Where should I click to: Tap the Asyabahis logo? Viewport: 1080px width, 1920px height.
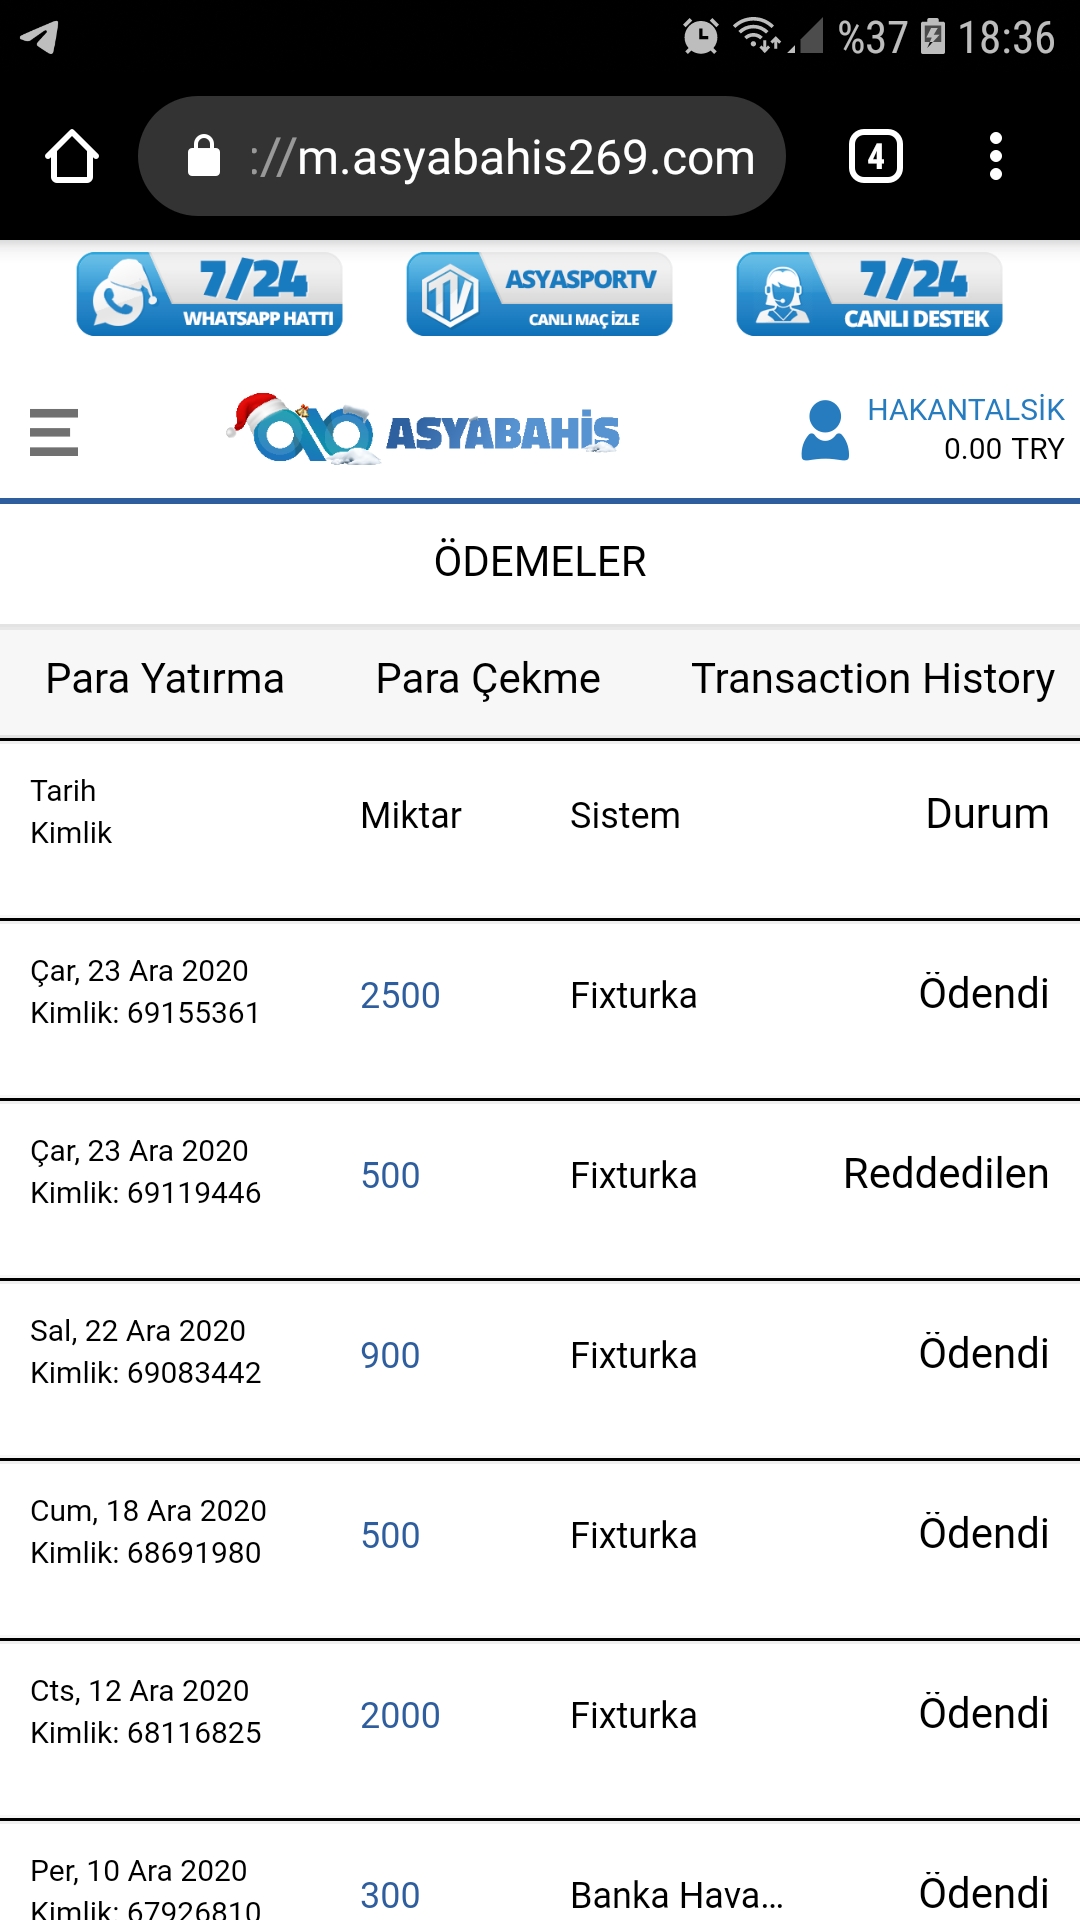[x=423, y=430]
